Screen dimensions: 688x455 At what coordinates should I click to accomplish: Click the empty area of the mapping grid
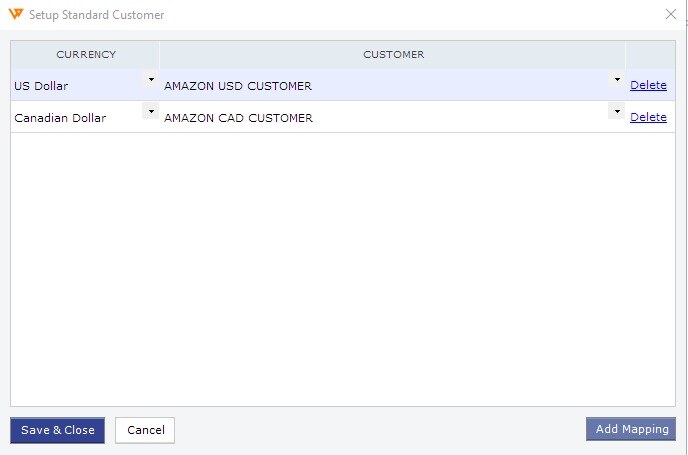(343, 269)
